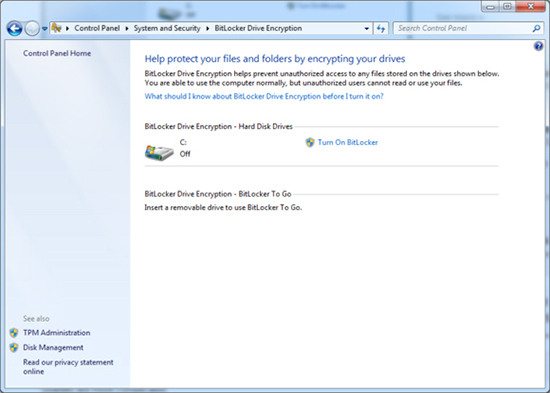Open the 'What should I know about BitLocker' link
The width and height of the screenshot is (550, 393).
pyautogui.click(x=264, y=96)
